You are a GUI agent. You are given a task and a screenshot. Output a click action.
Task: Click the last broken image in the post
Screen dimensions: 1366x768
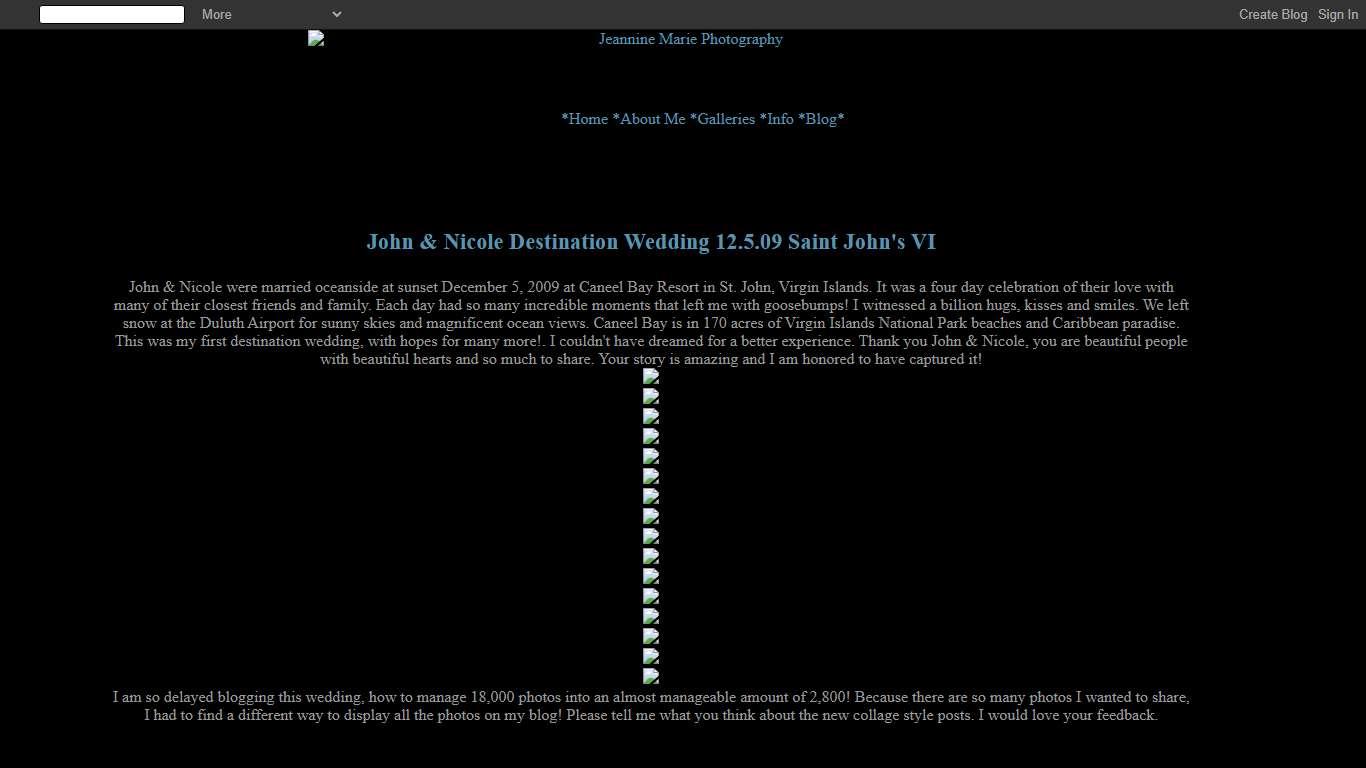[650, 677]
